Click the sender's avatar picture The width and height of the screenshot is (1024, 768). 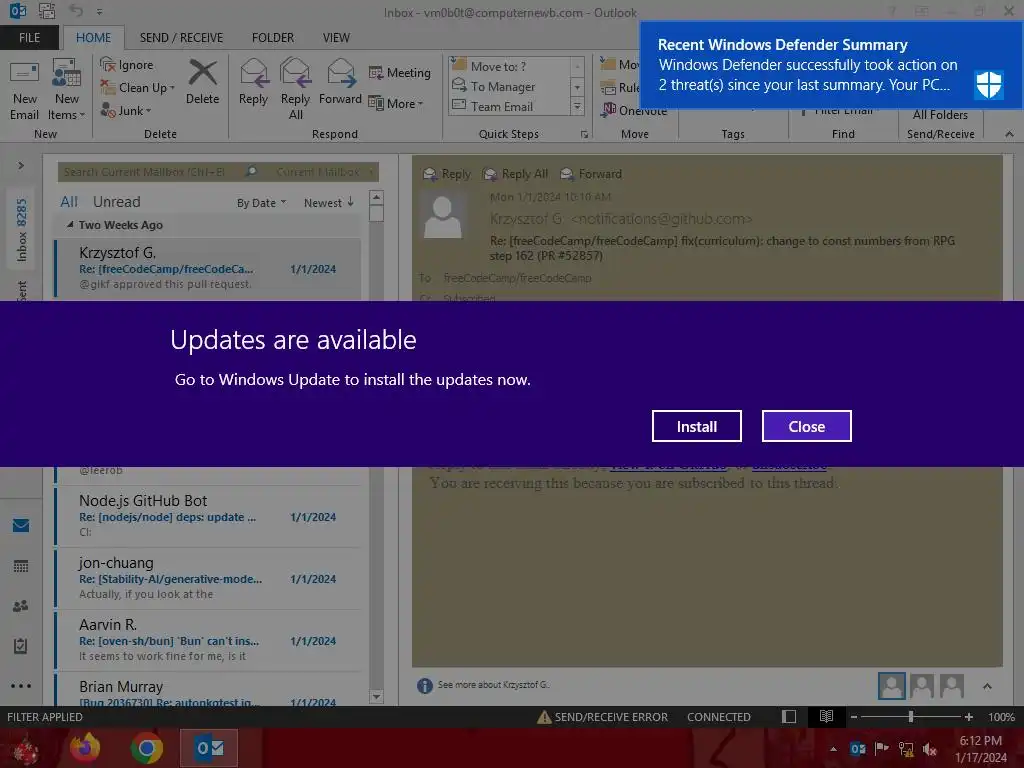[x=443, y=216]
